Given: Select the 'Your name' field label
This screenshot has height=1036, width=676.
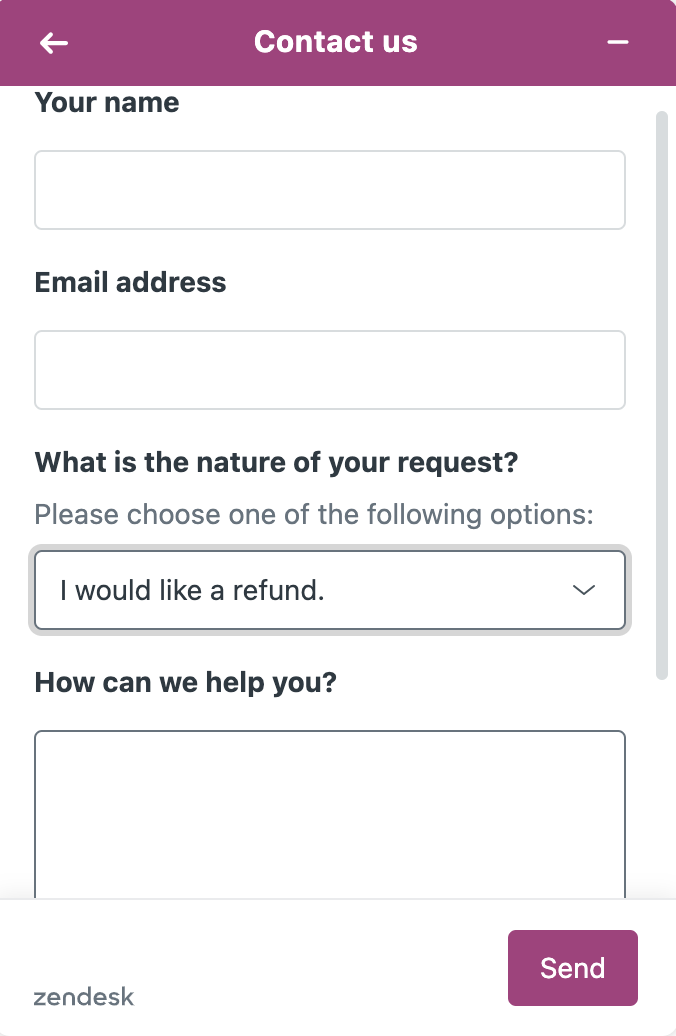Looking at the screenshot, I should click(x=107, y=103).
